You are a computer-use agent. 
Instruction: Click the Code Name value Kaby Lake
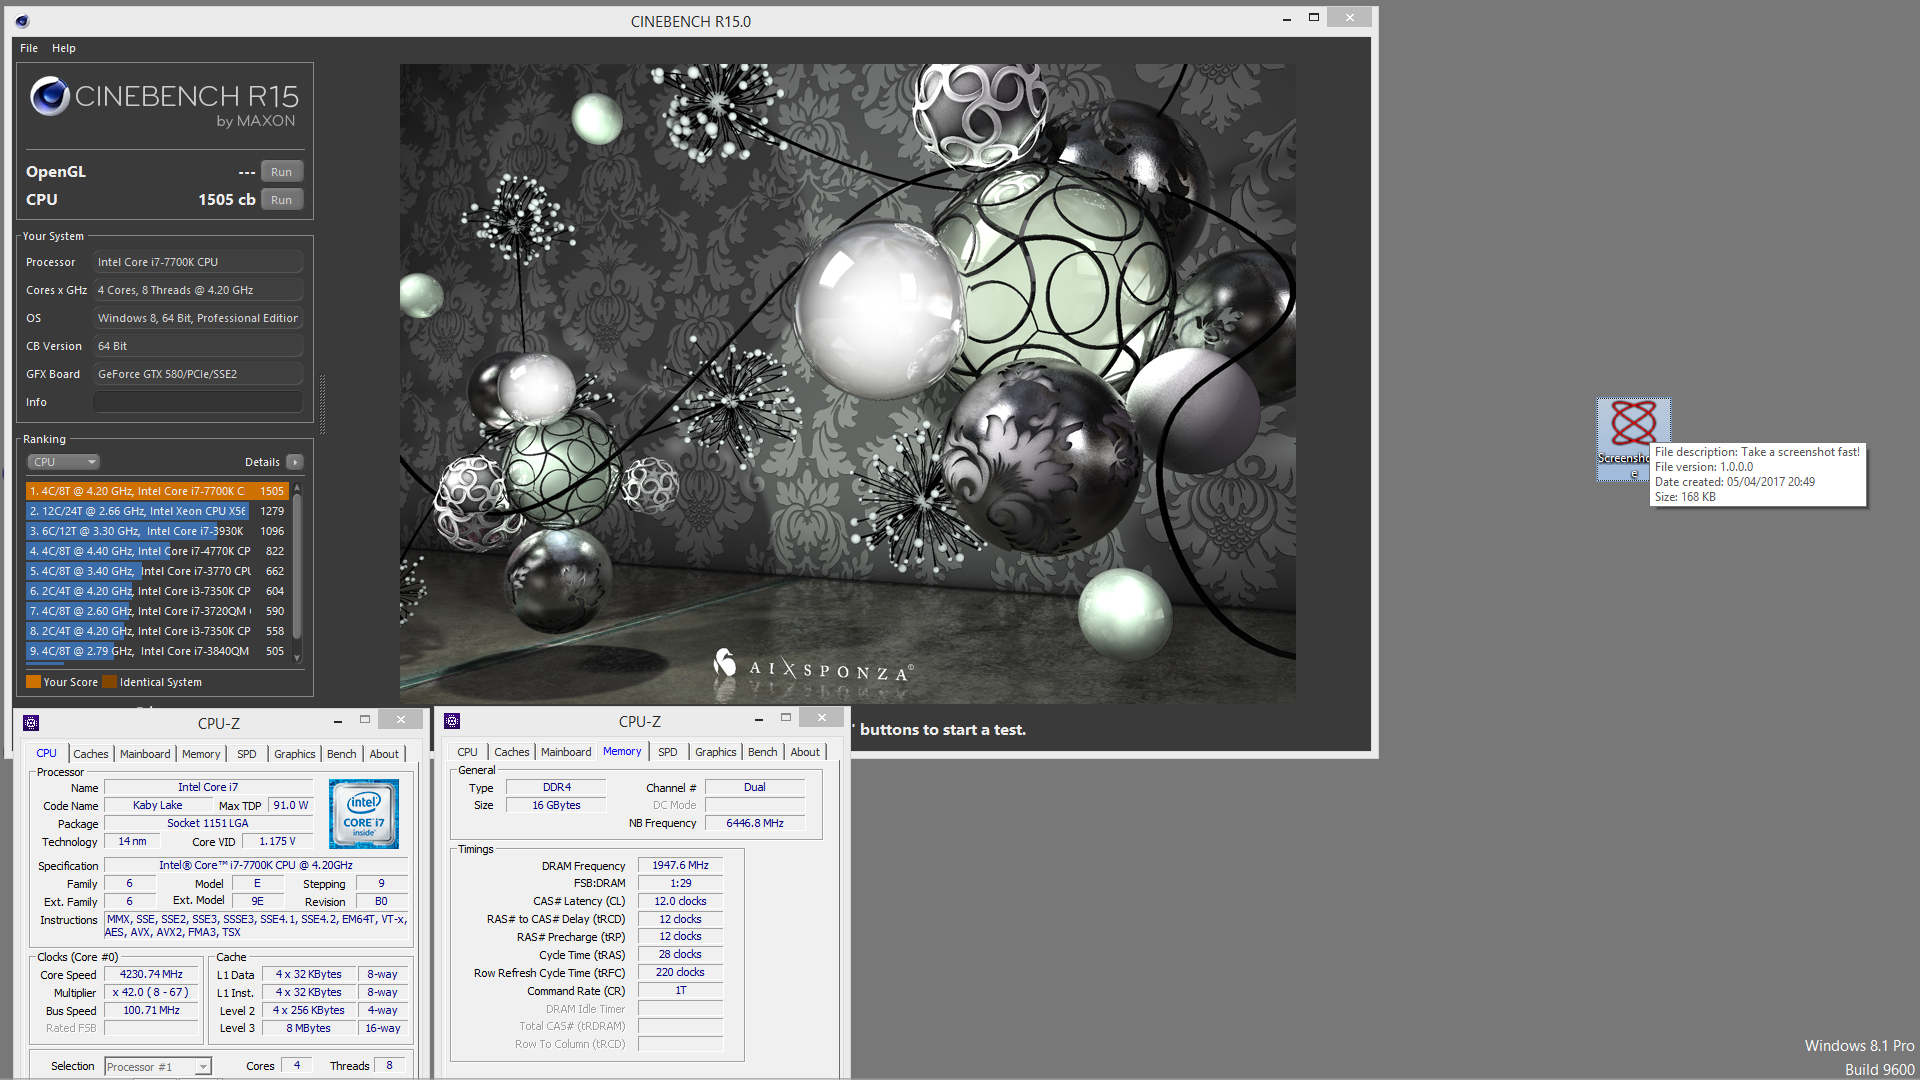(158, 805)
